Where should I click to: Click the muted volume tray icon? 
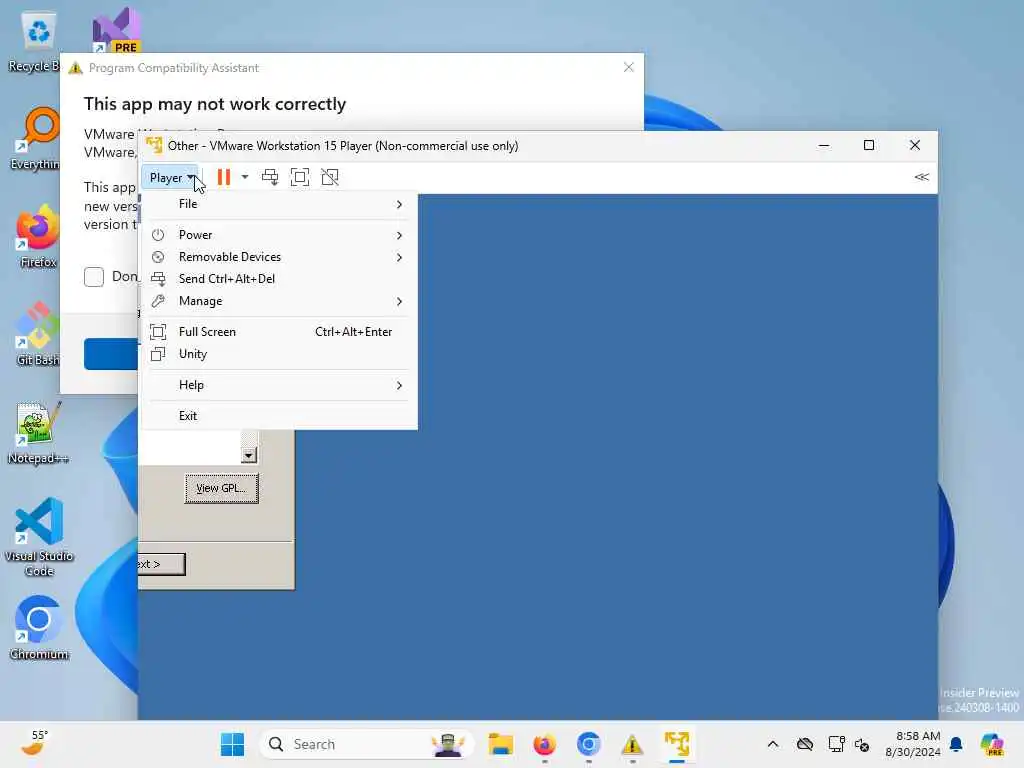click(862, 744)
